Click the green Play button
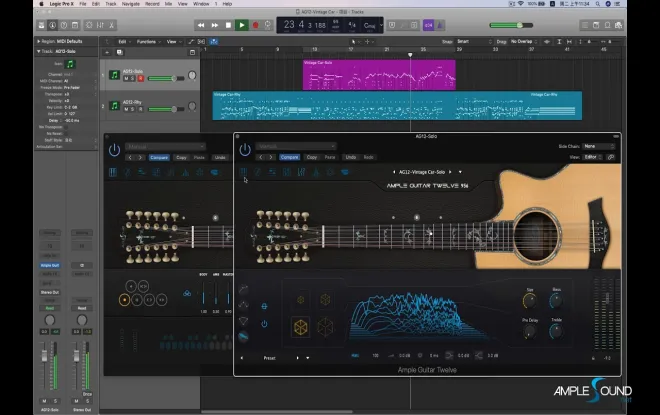 pyautogui.click(x=242, y=25)
